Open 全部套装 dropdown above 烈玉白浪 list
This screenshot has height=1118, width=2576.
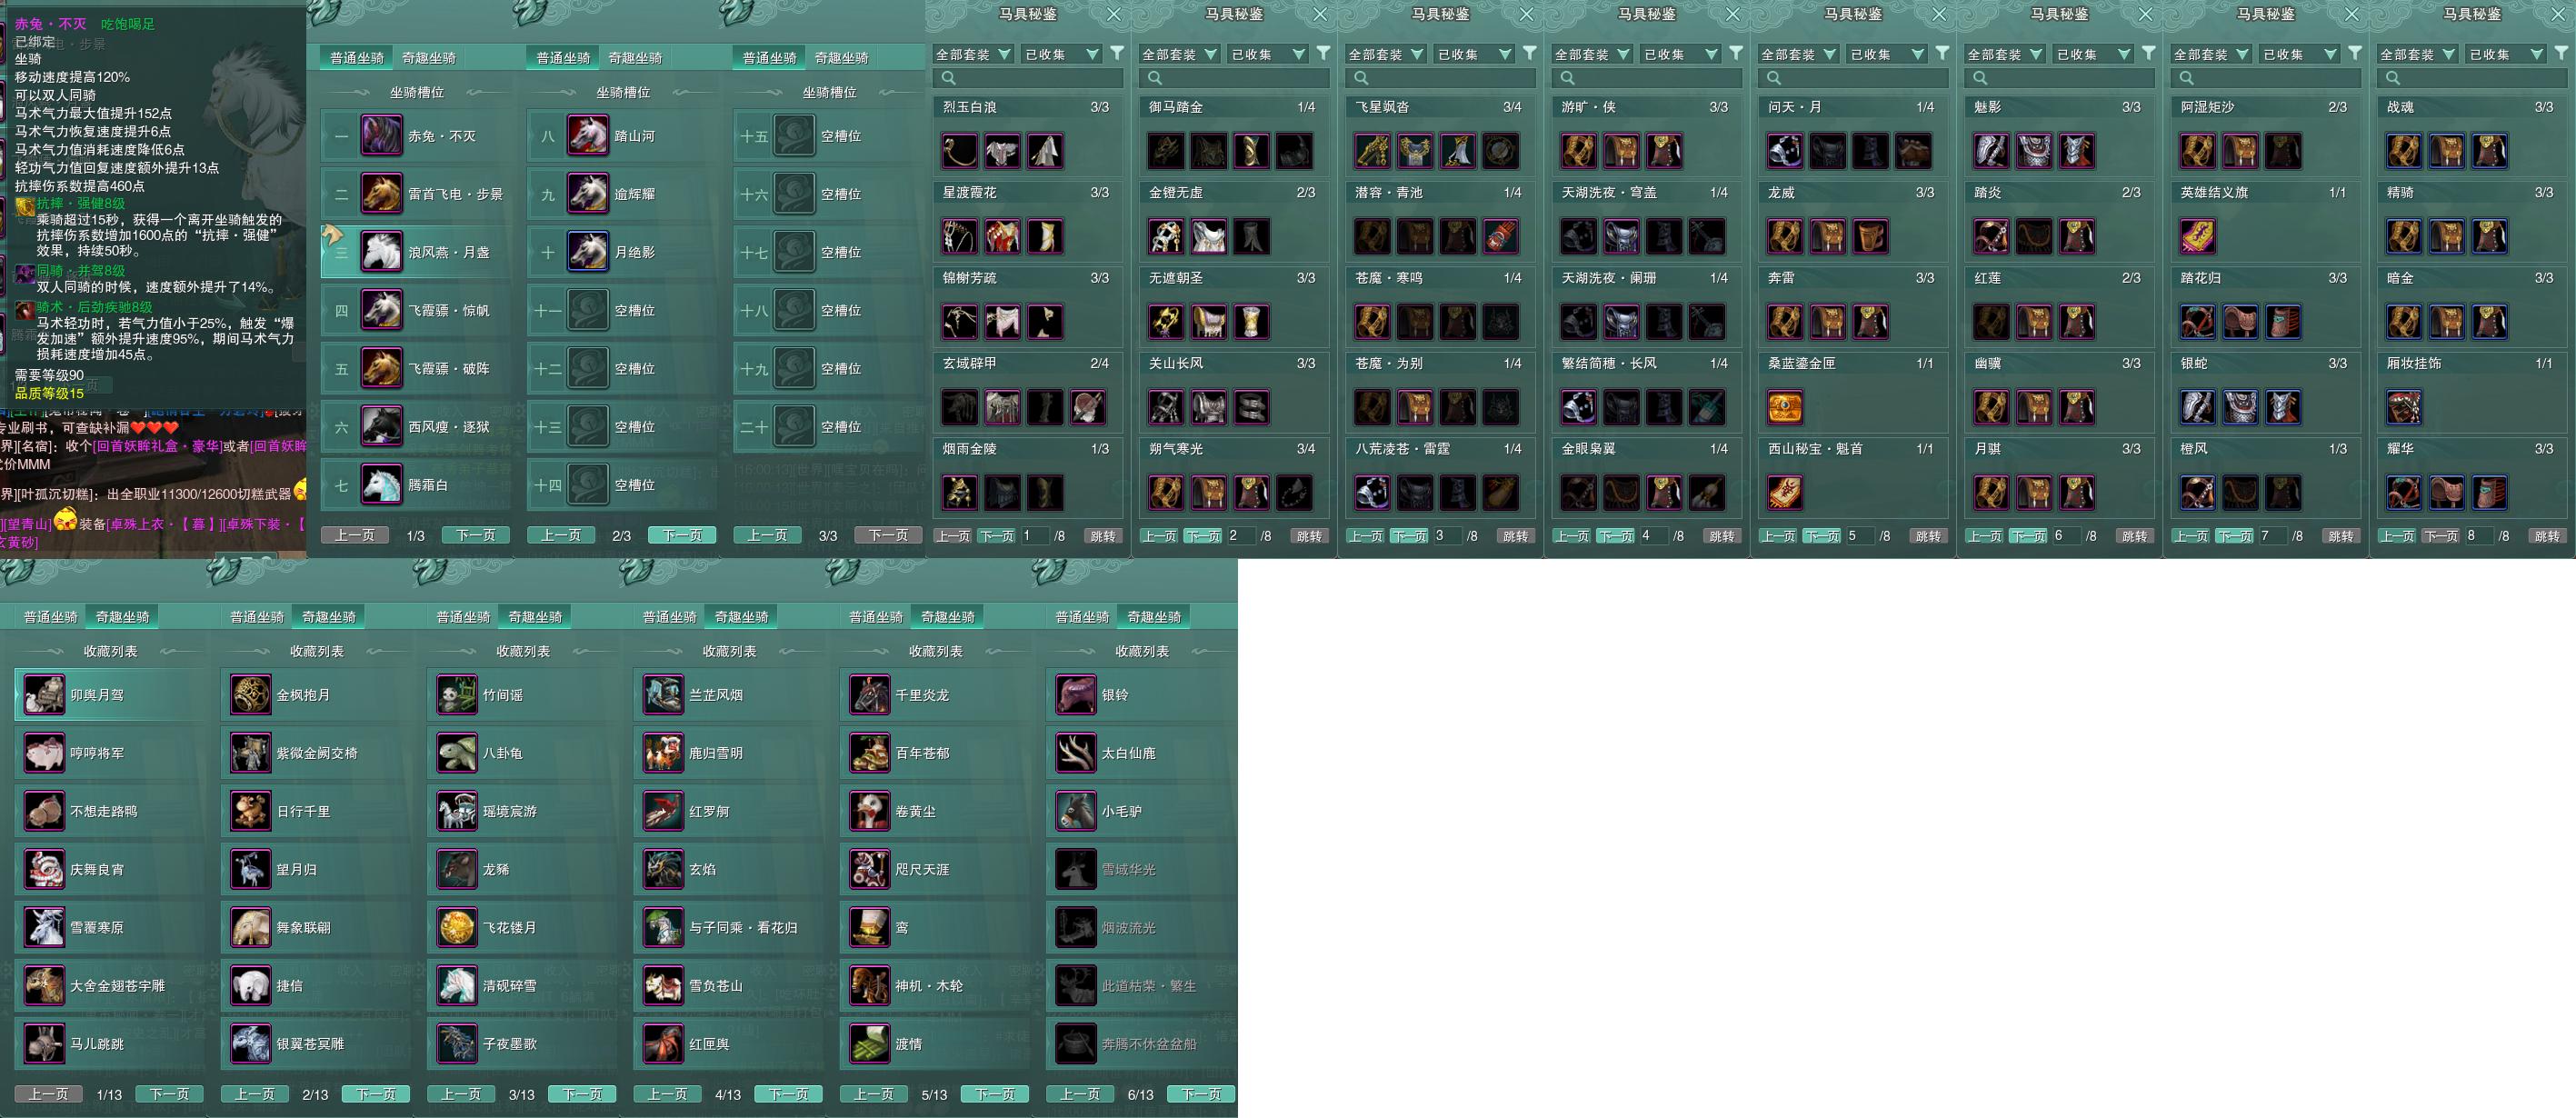(x=973, y=54)
